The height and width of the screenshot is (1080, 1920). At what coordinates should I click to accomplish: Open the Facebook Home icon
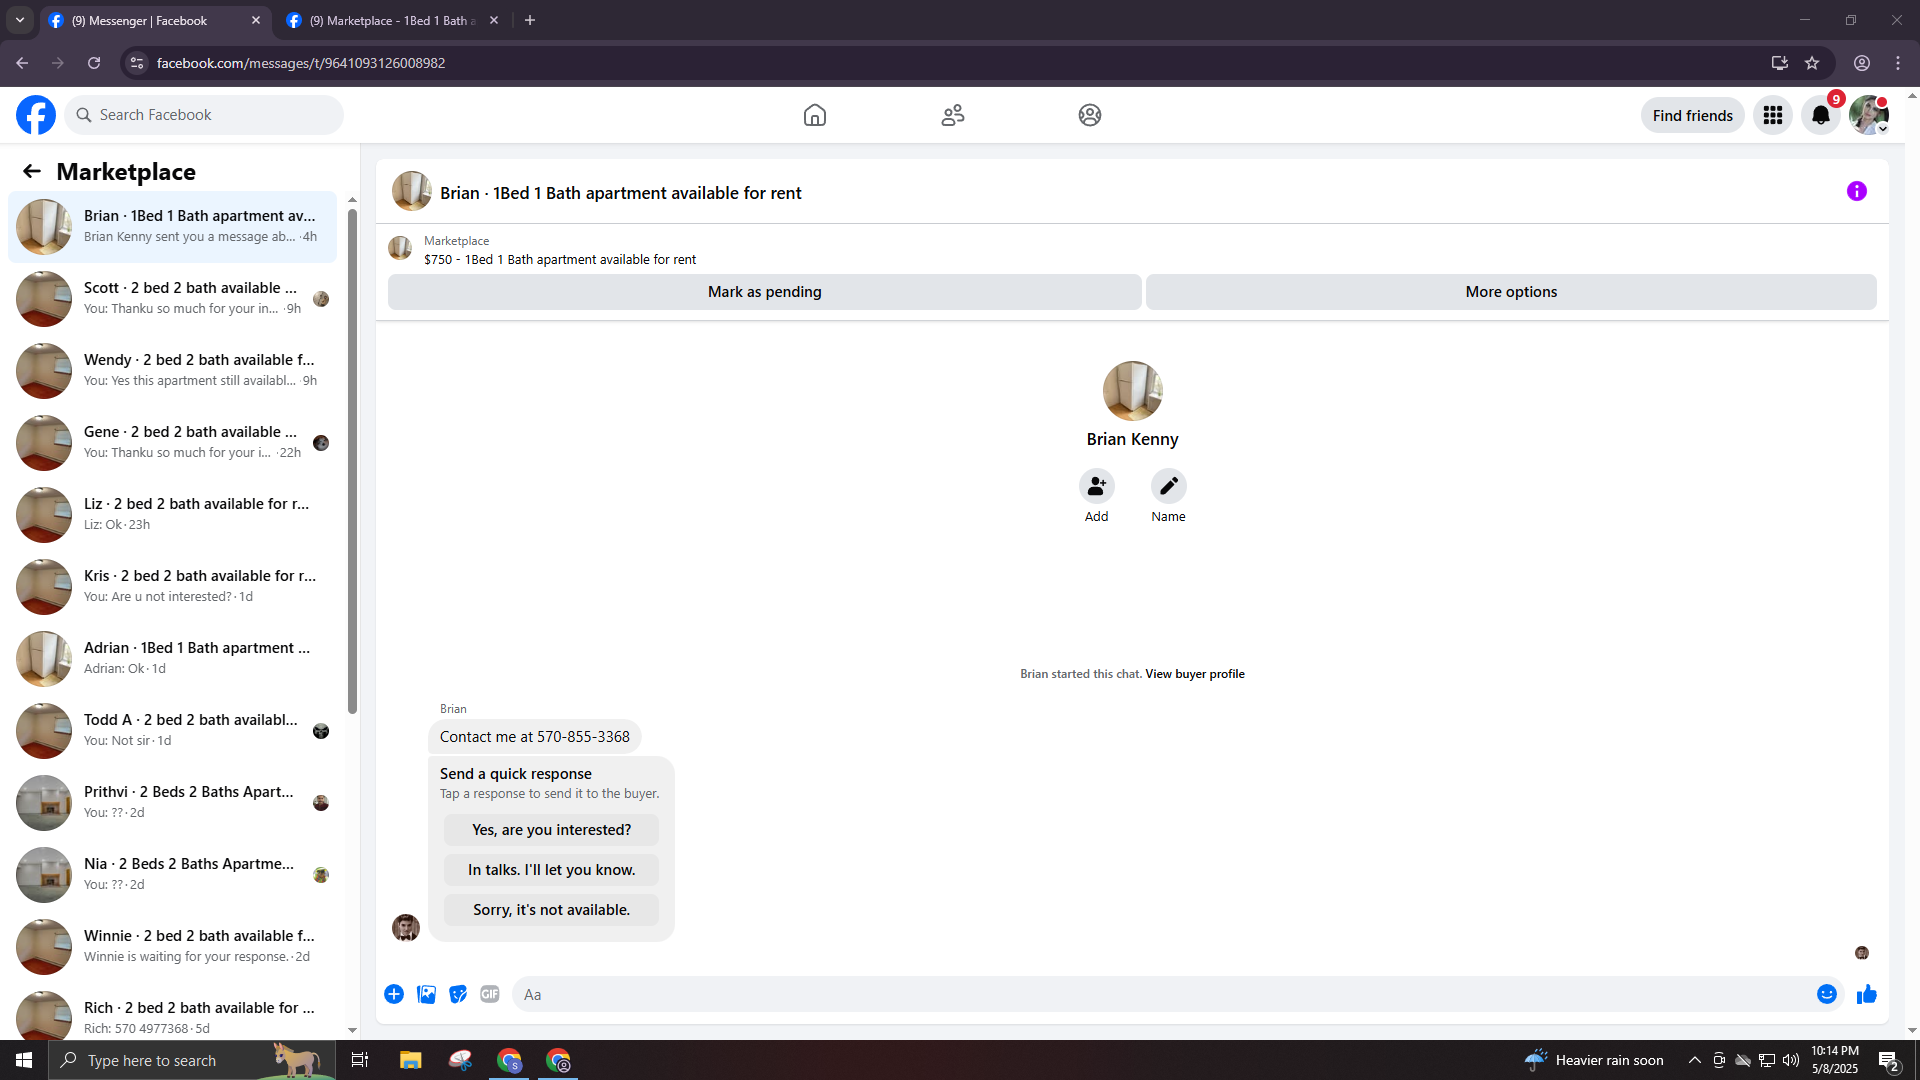click(815, 115)
